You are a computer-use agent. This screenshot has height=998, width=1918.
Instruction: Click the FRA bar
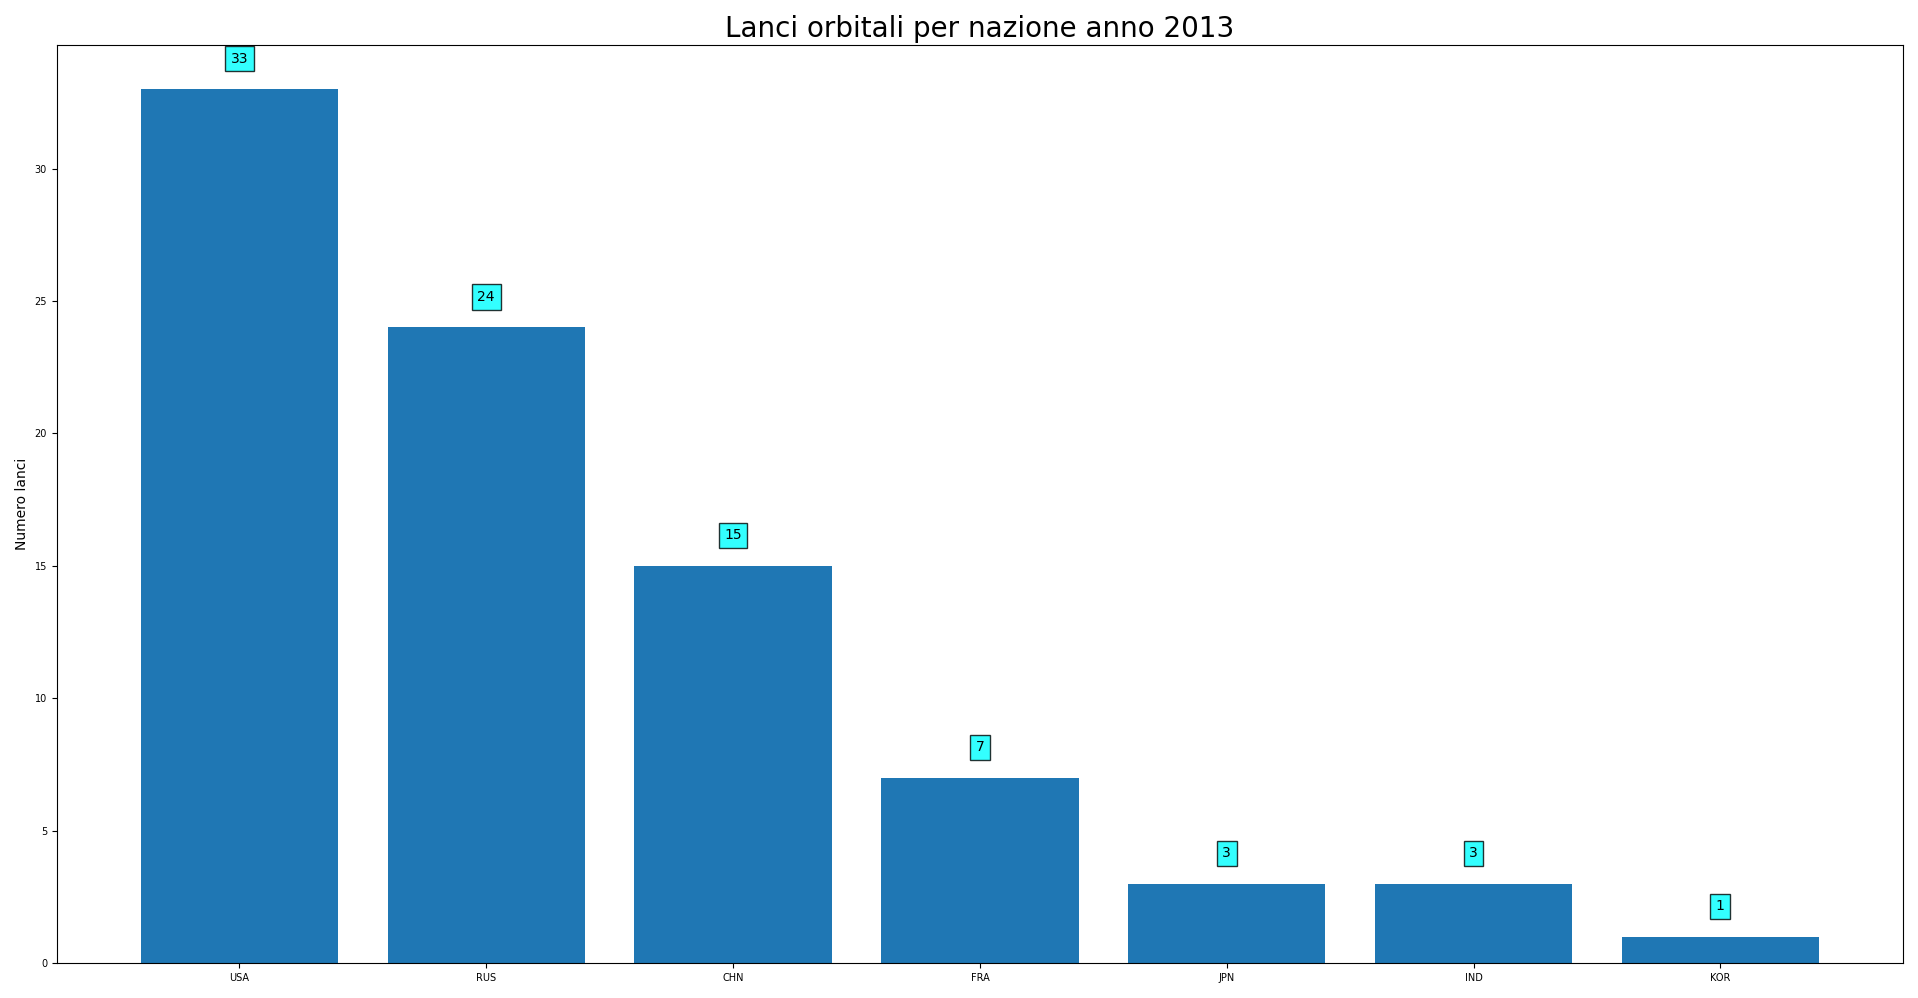pos(980,870)
